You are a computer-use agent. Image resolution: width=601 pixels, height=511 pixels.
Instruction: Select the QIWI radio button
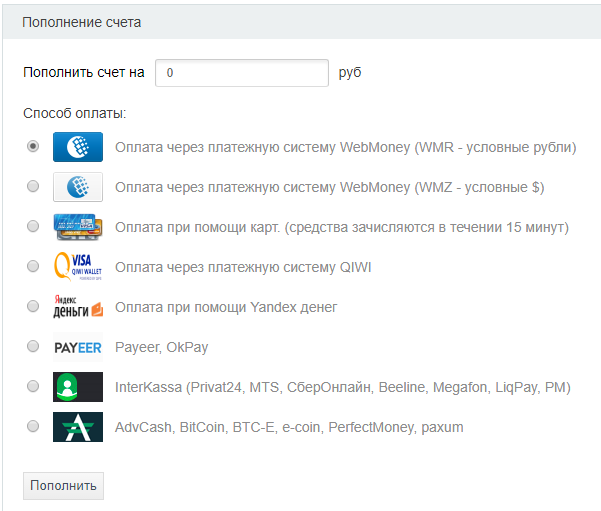tap(33, 266)
